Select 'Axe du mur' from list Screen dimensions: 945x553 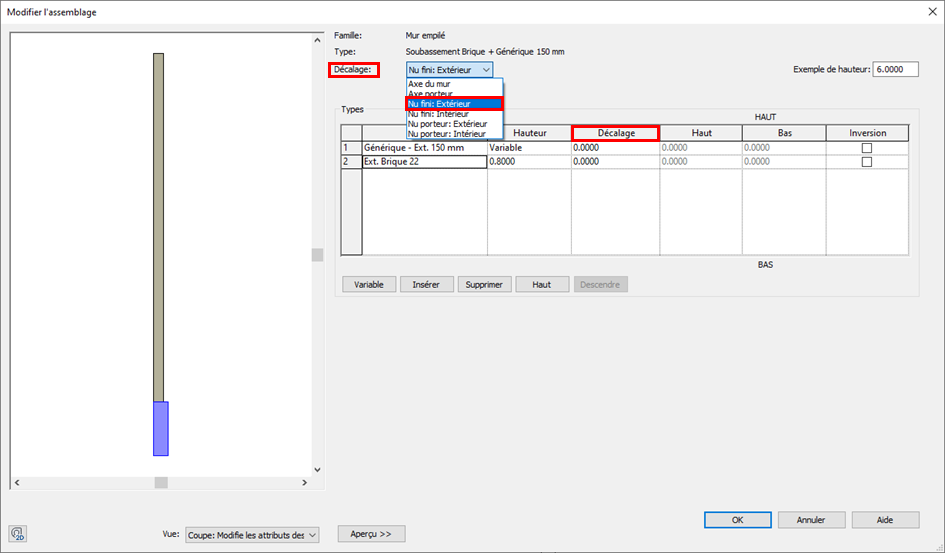point(429,84)
